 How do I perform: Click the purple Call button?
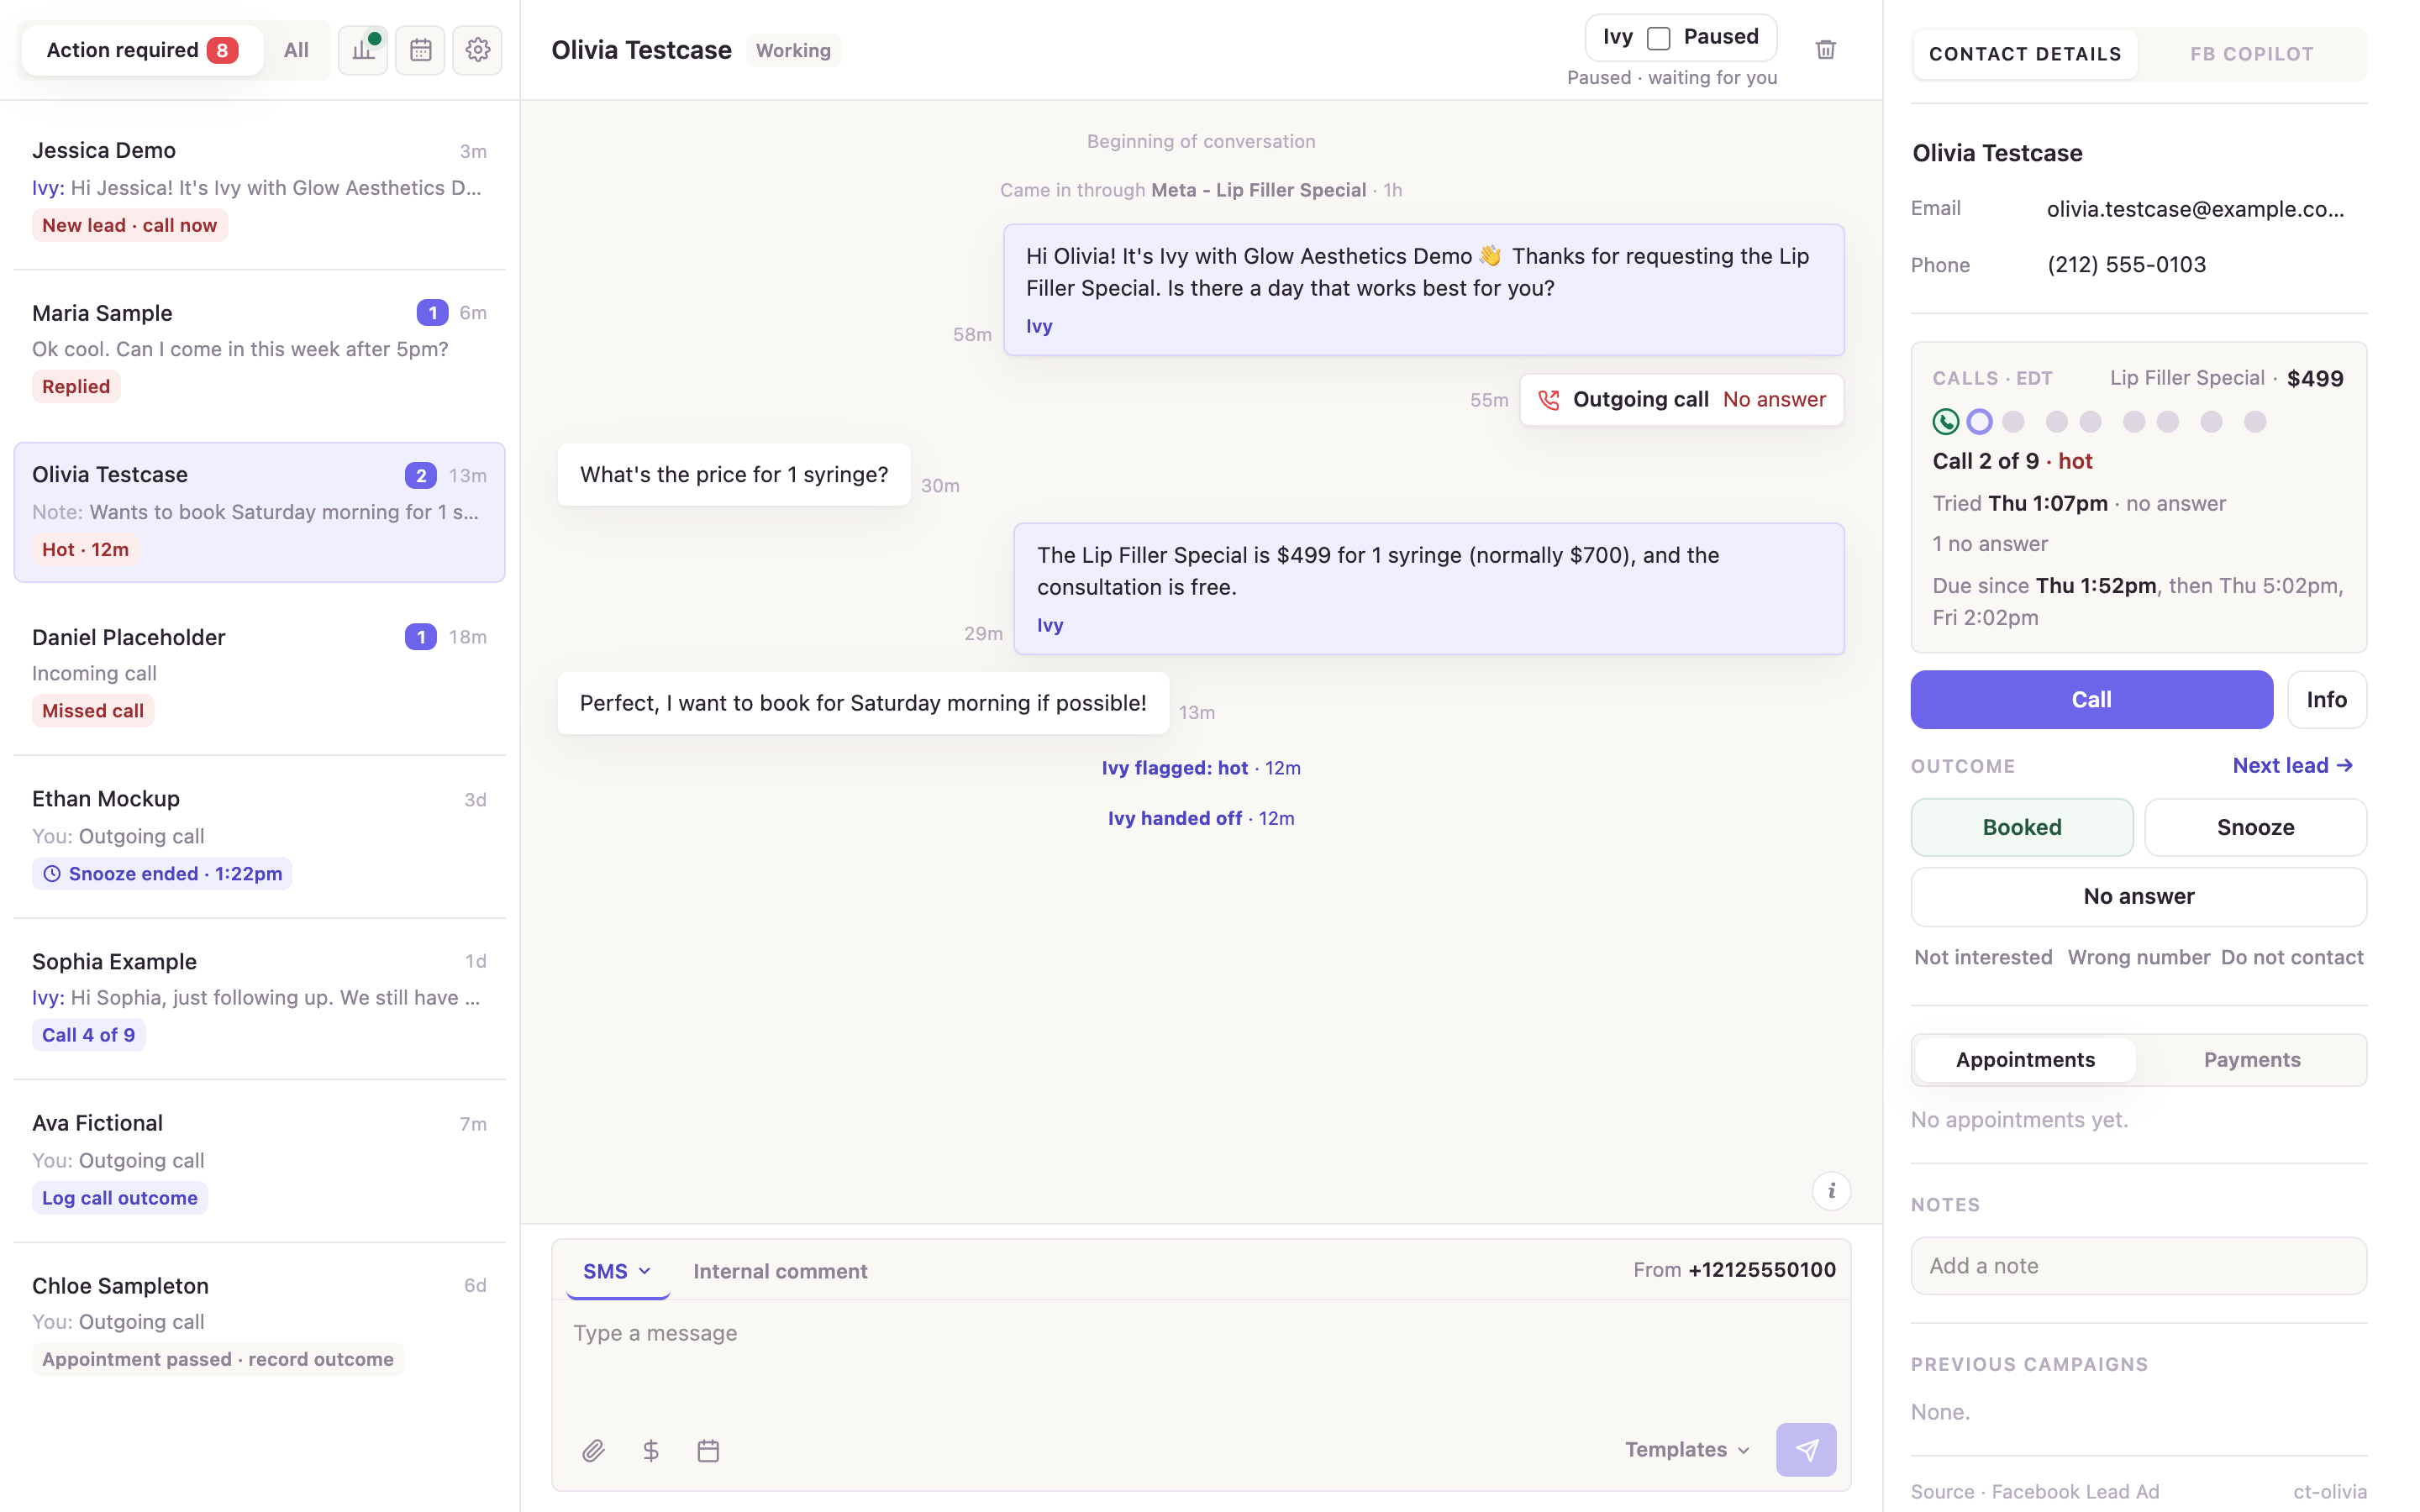(2091, 700)
